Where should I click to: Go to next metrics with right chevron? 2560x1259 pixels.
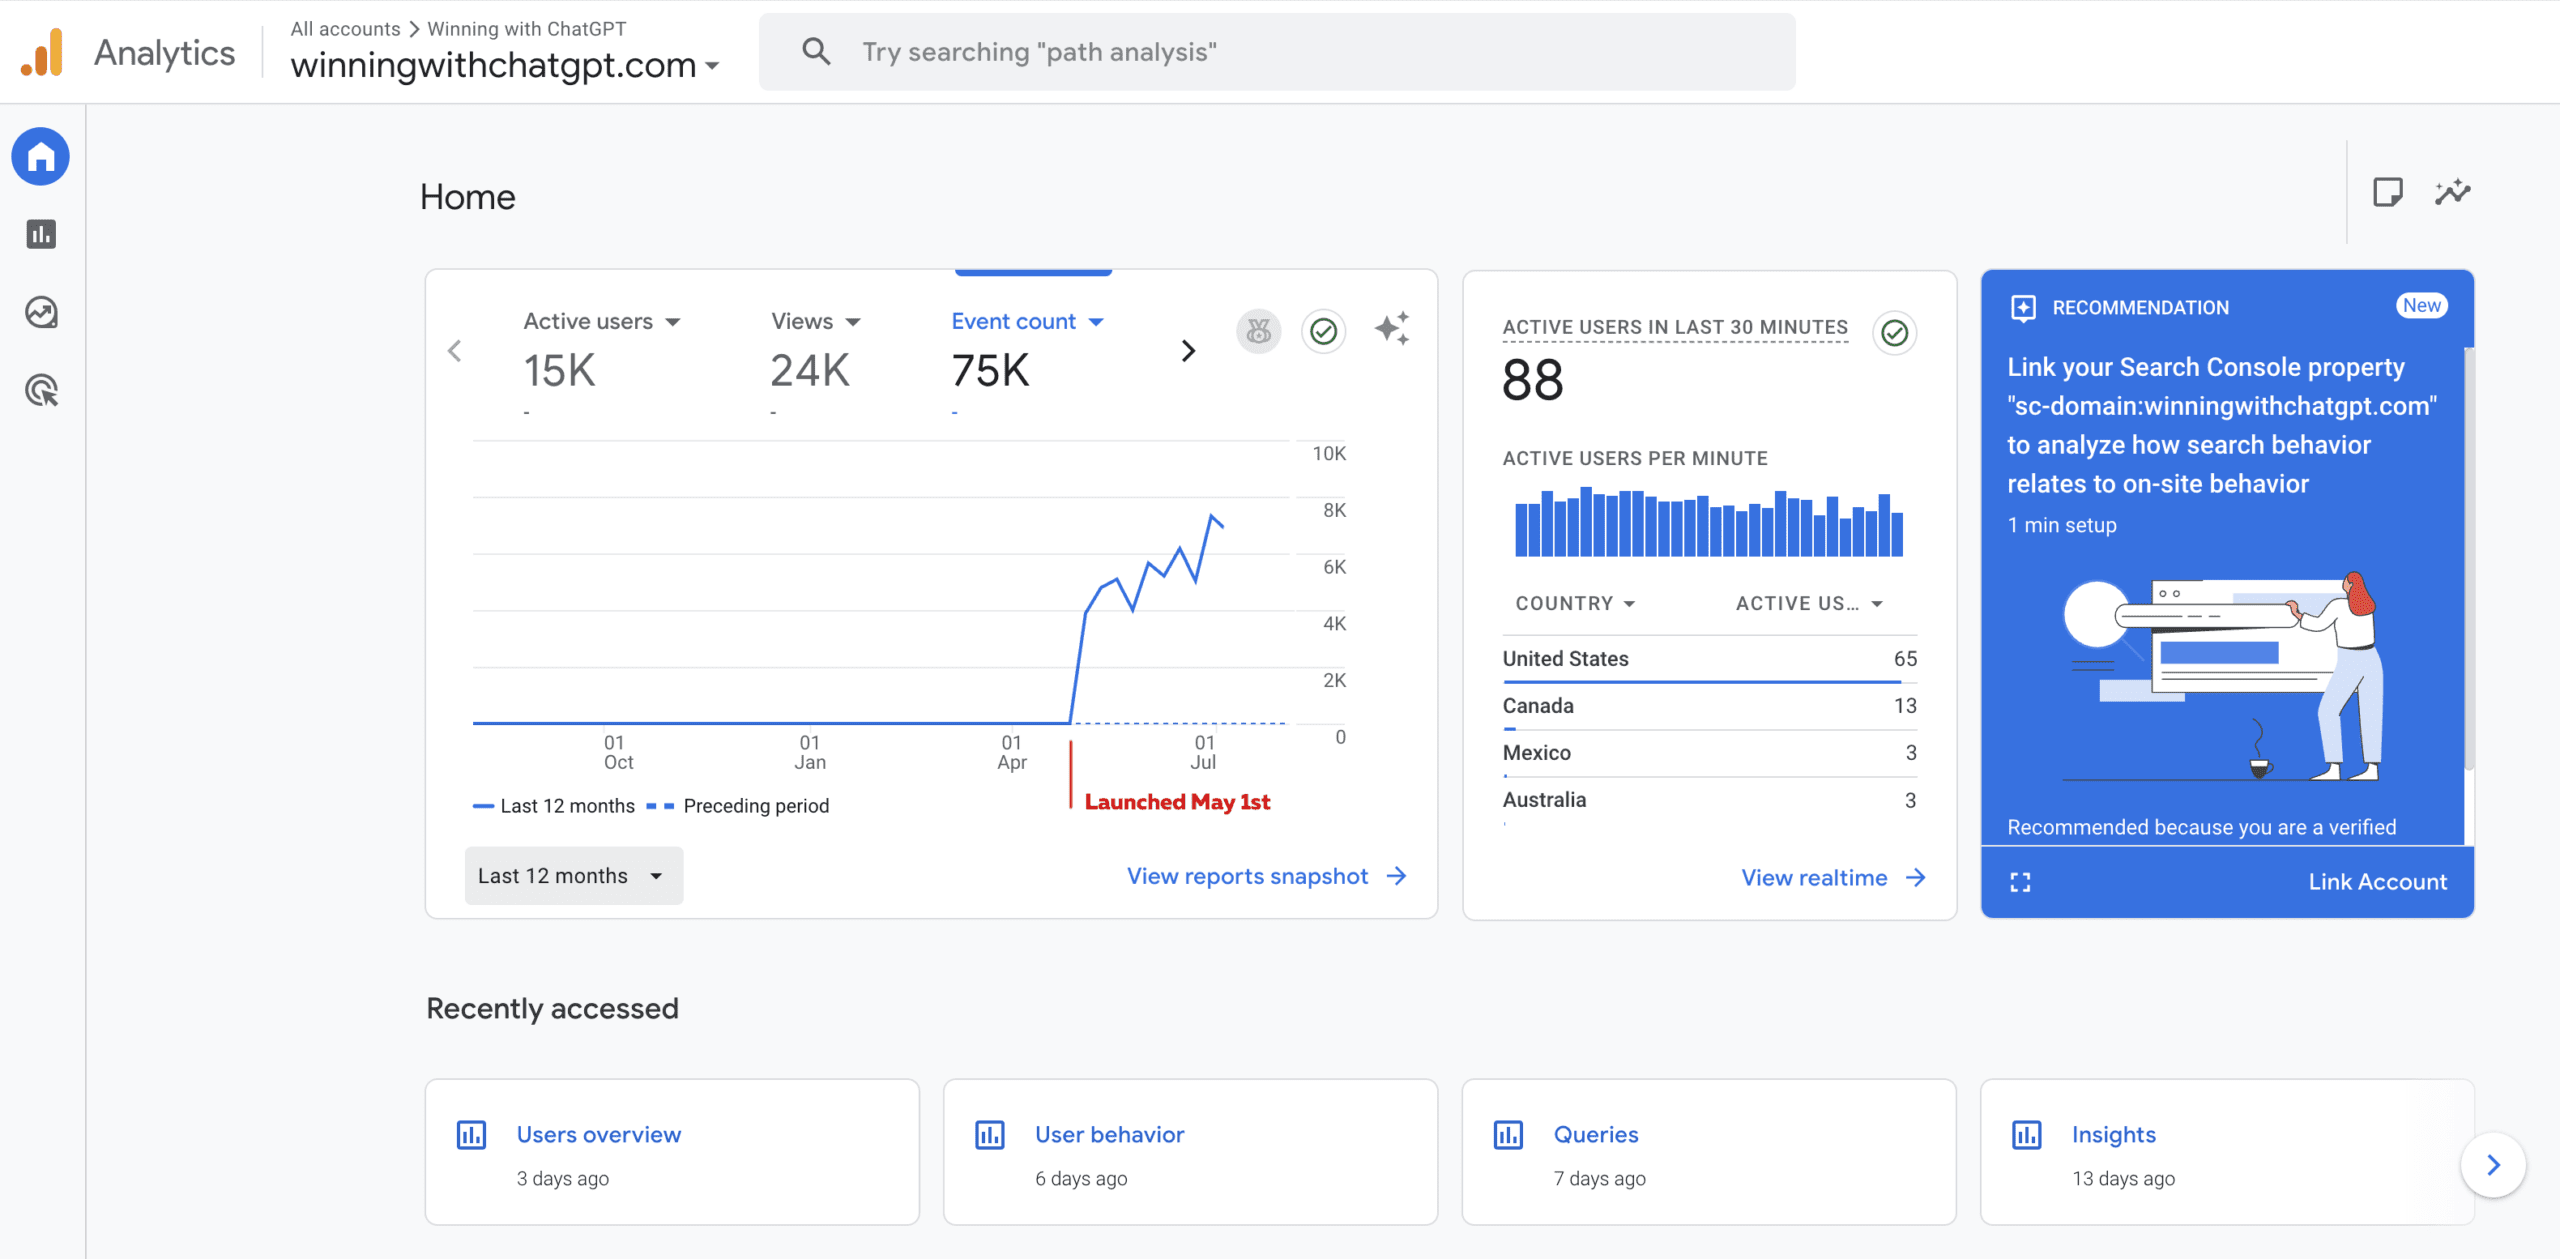(x=1188, y=351)
